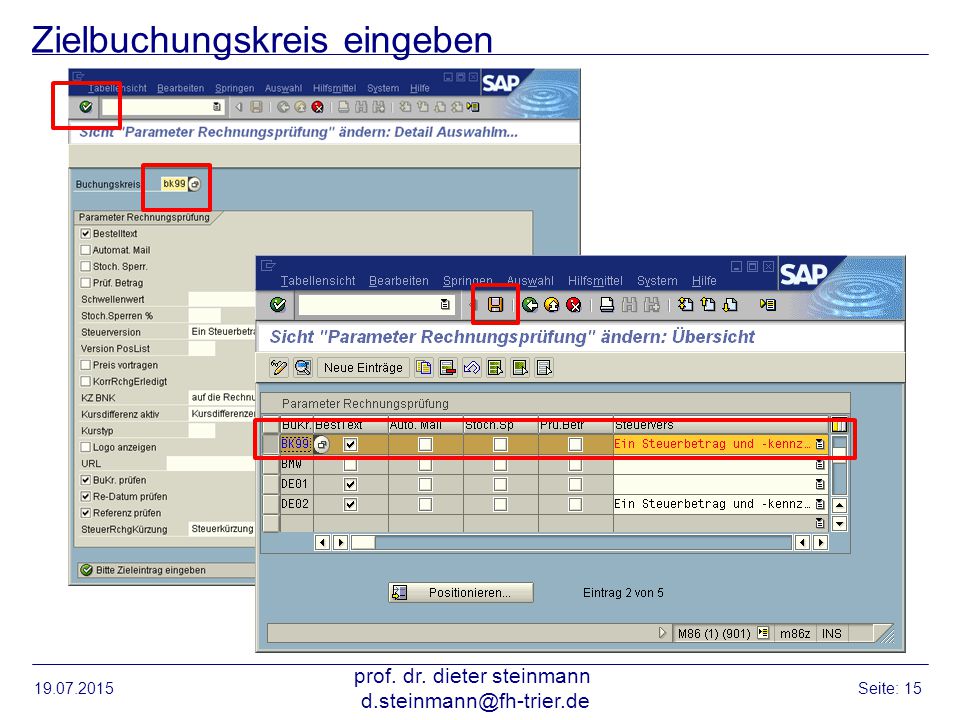The image size is (960, 720).
Task: Click red Cancel icon in Detail window toolbar
Action: pos(317,107)
